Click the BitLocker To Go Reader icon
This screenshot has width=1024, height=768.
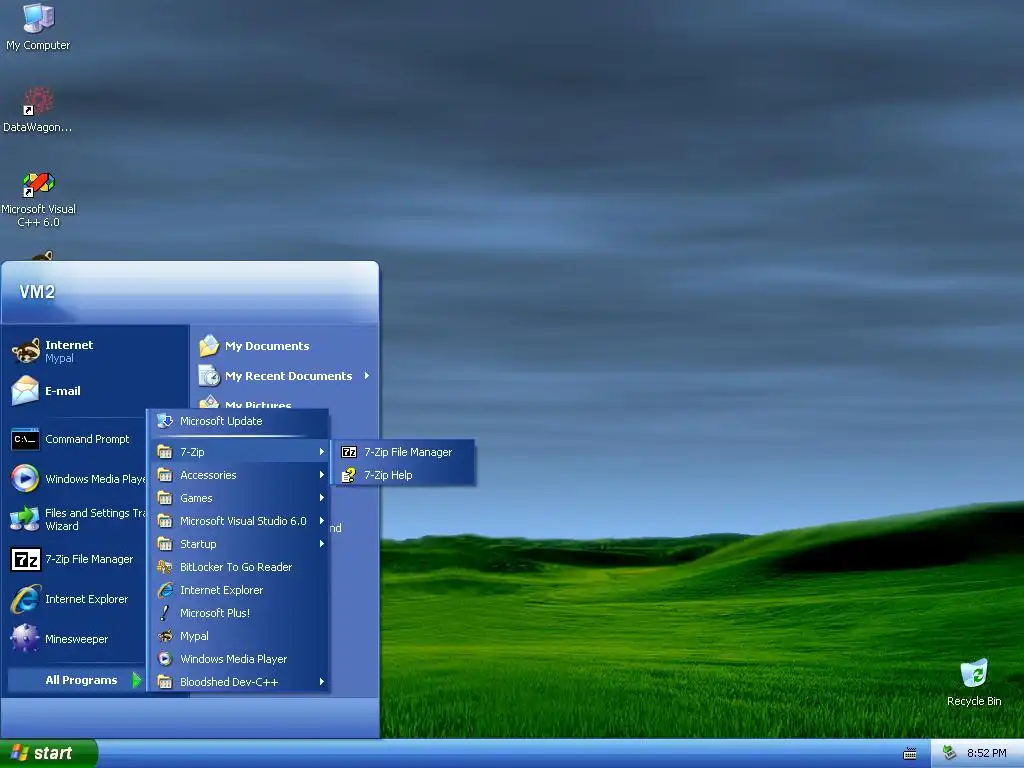(x=165, y=567)
